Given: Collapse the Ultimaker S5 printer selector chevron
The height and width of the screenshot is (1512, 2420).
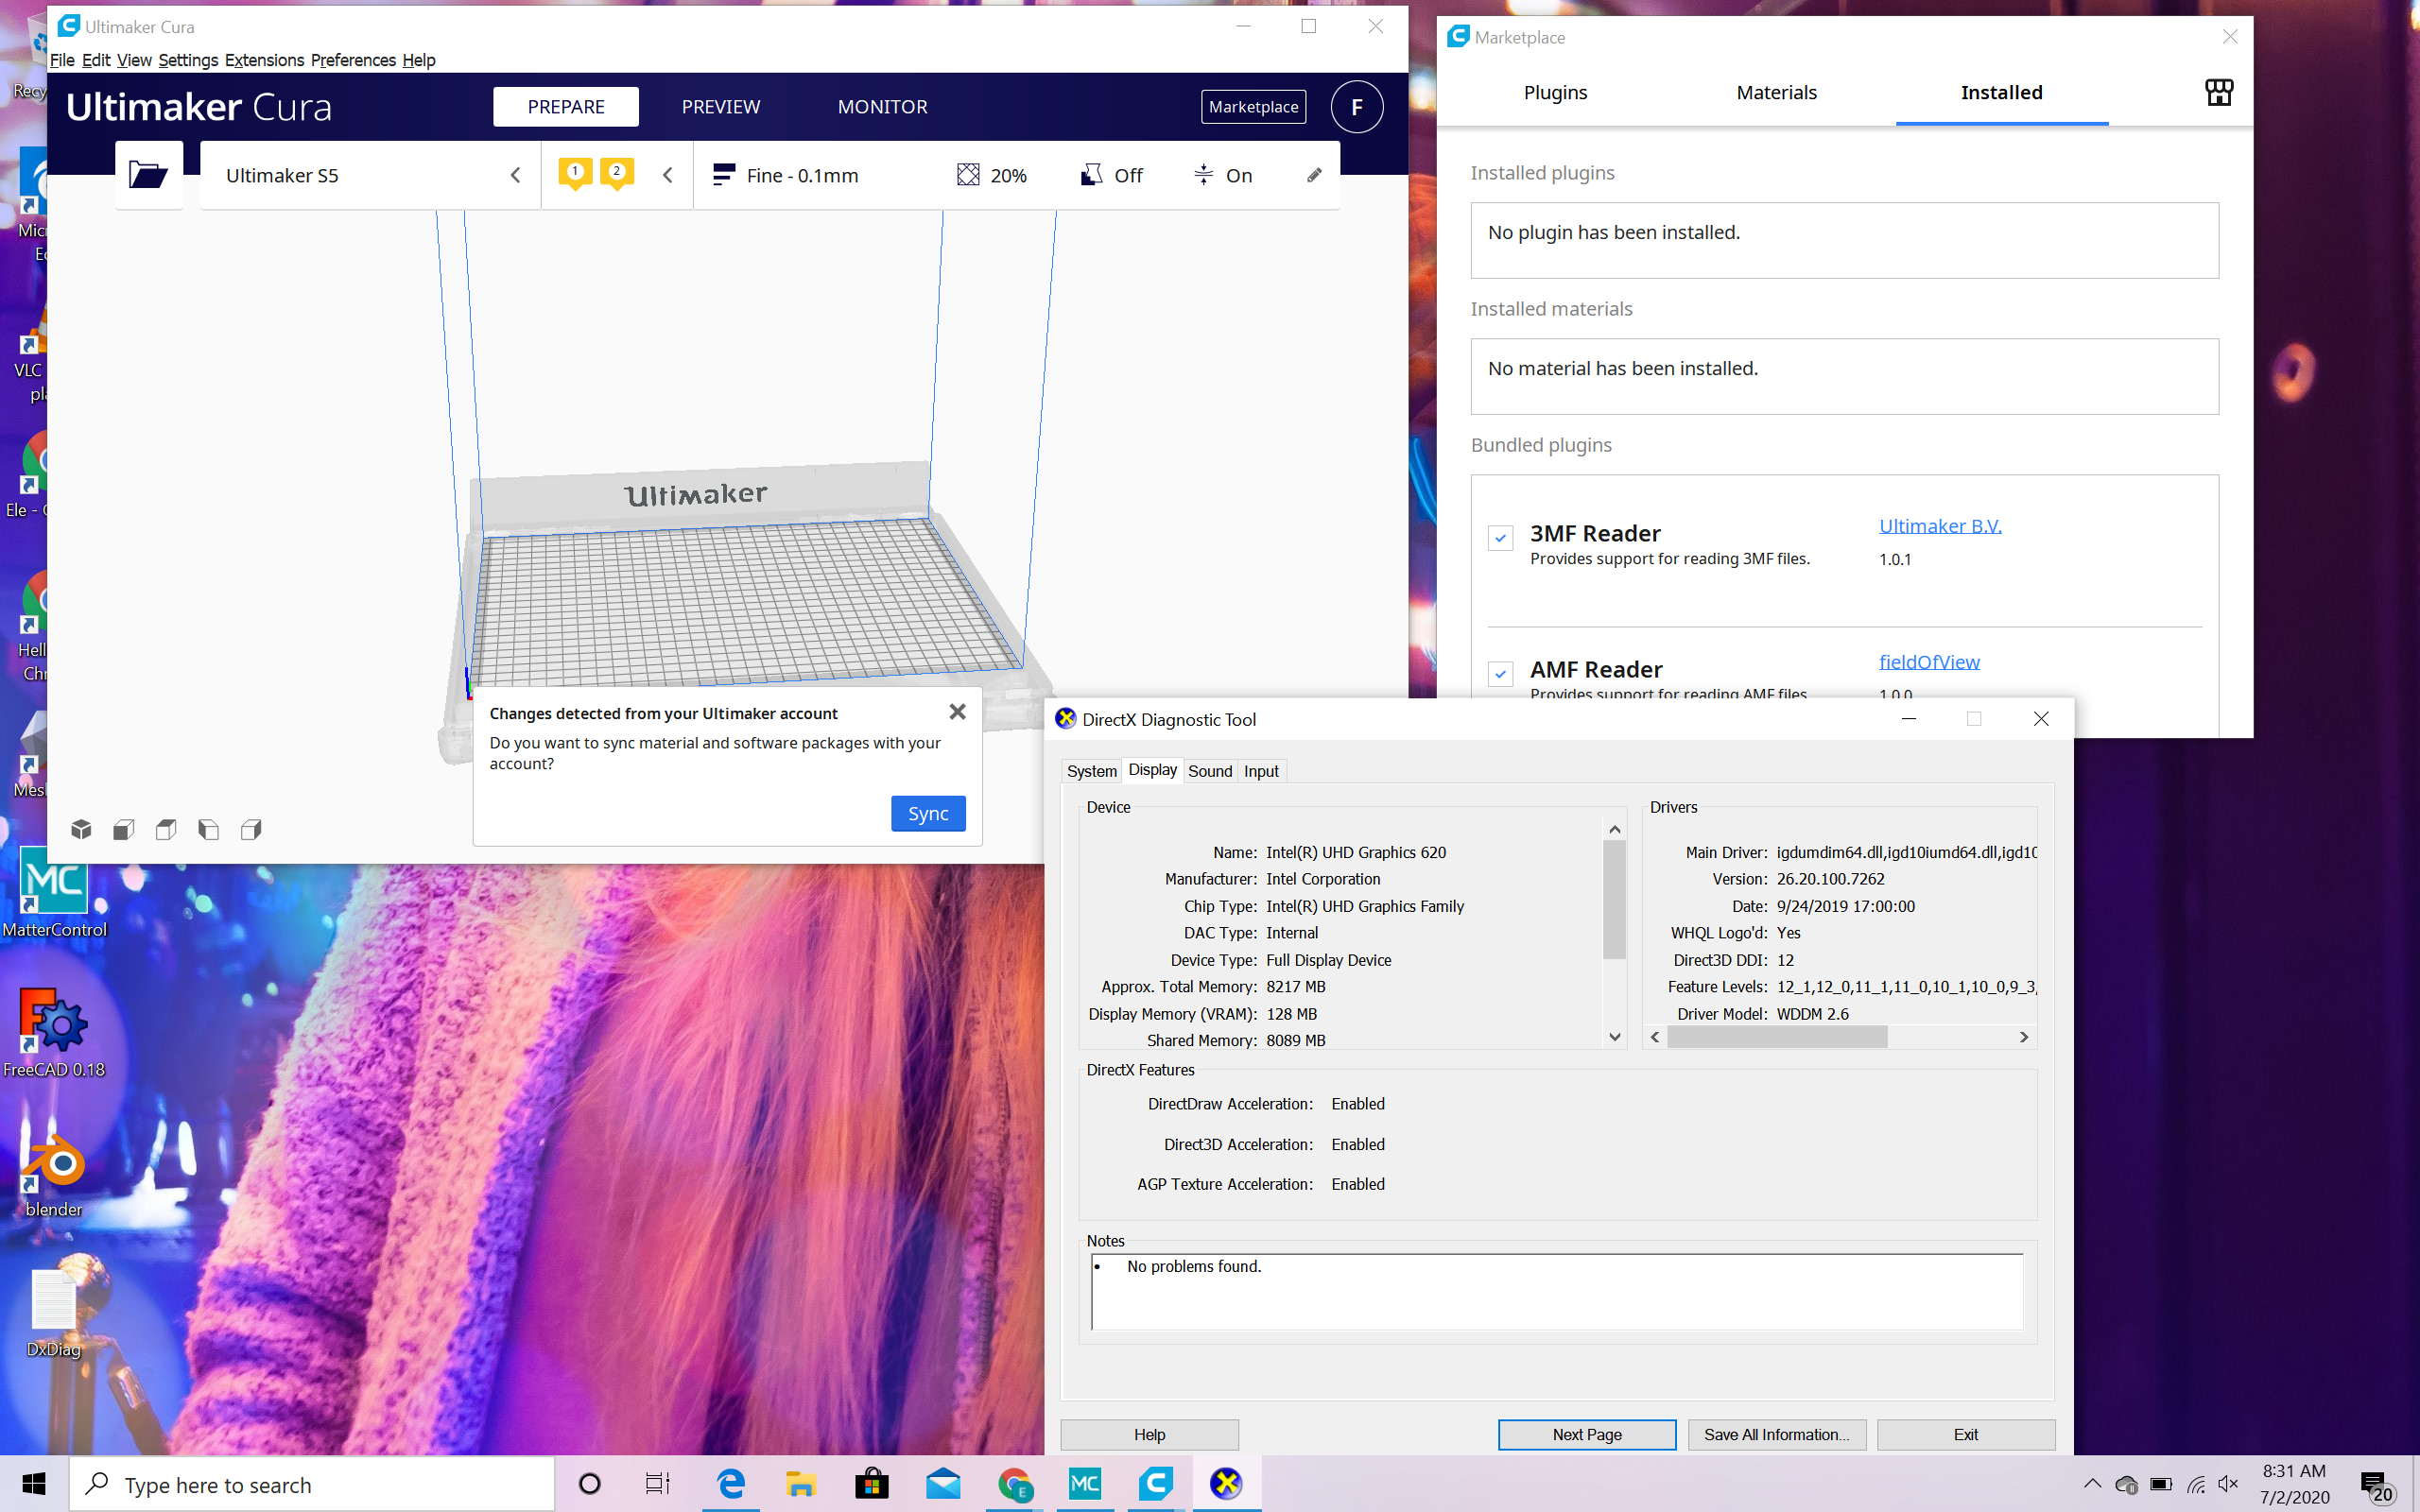Looking at the screenshot, I should [515, 175].
